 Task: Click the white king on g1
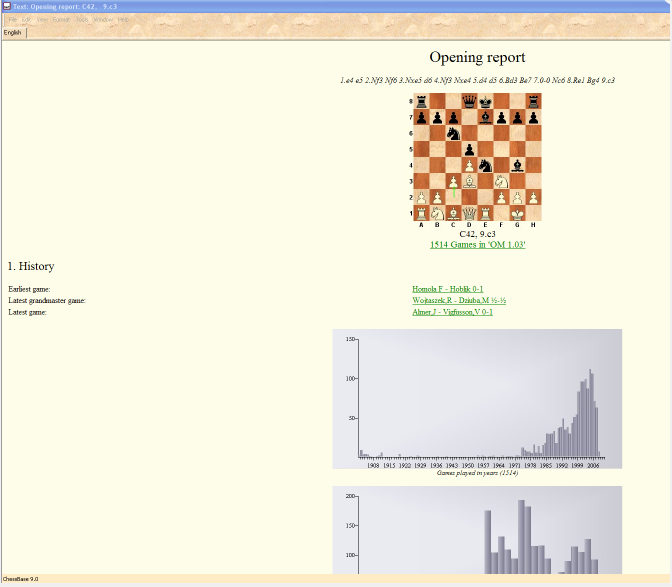coord(517,213)
